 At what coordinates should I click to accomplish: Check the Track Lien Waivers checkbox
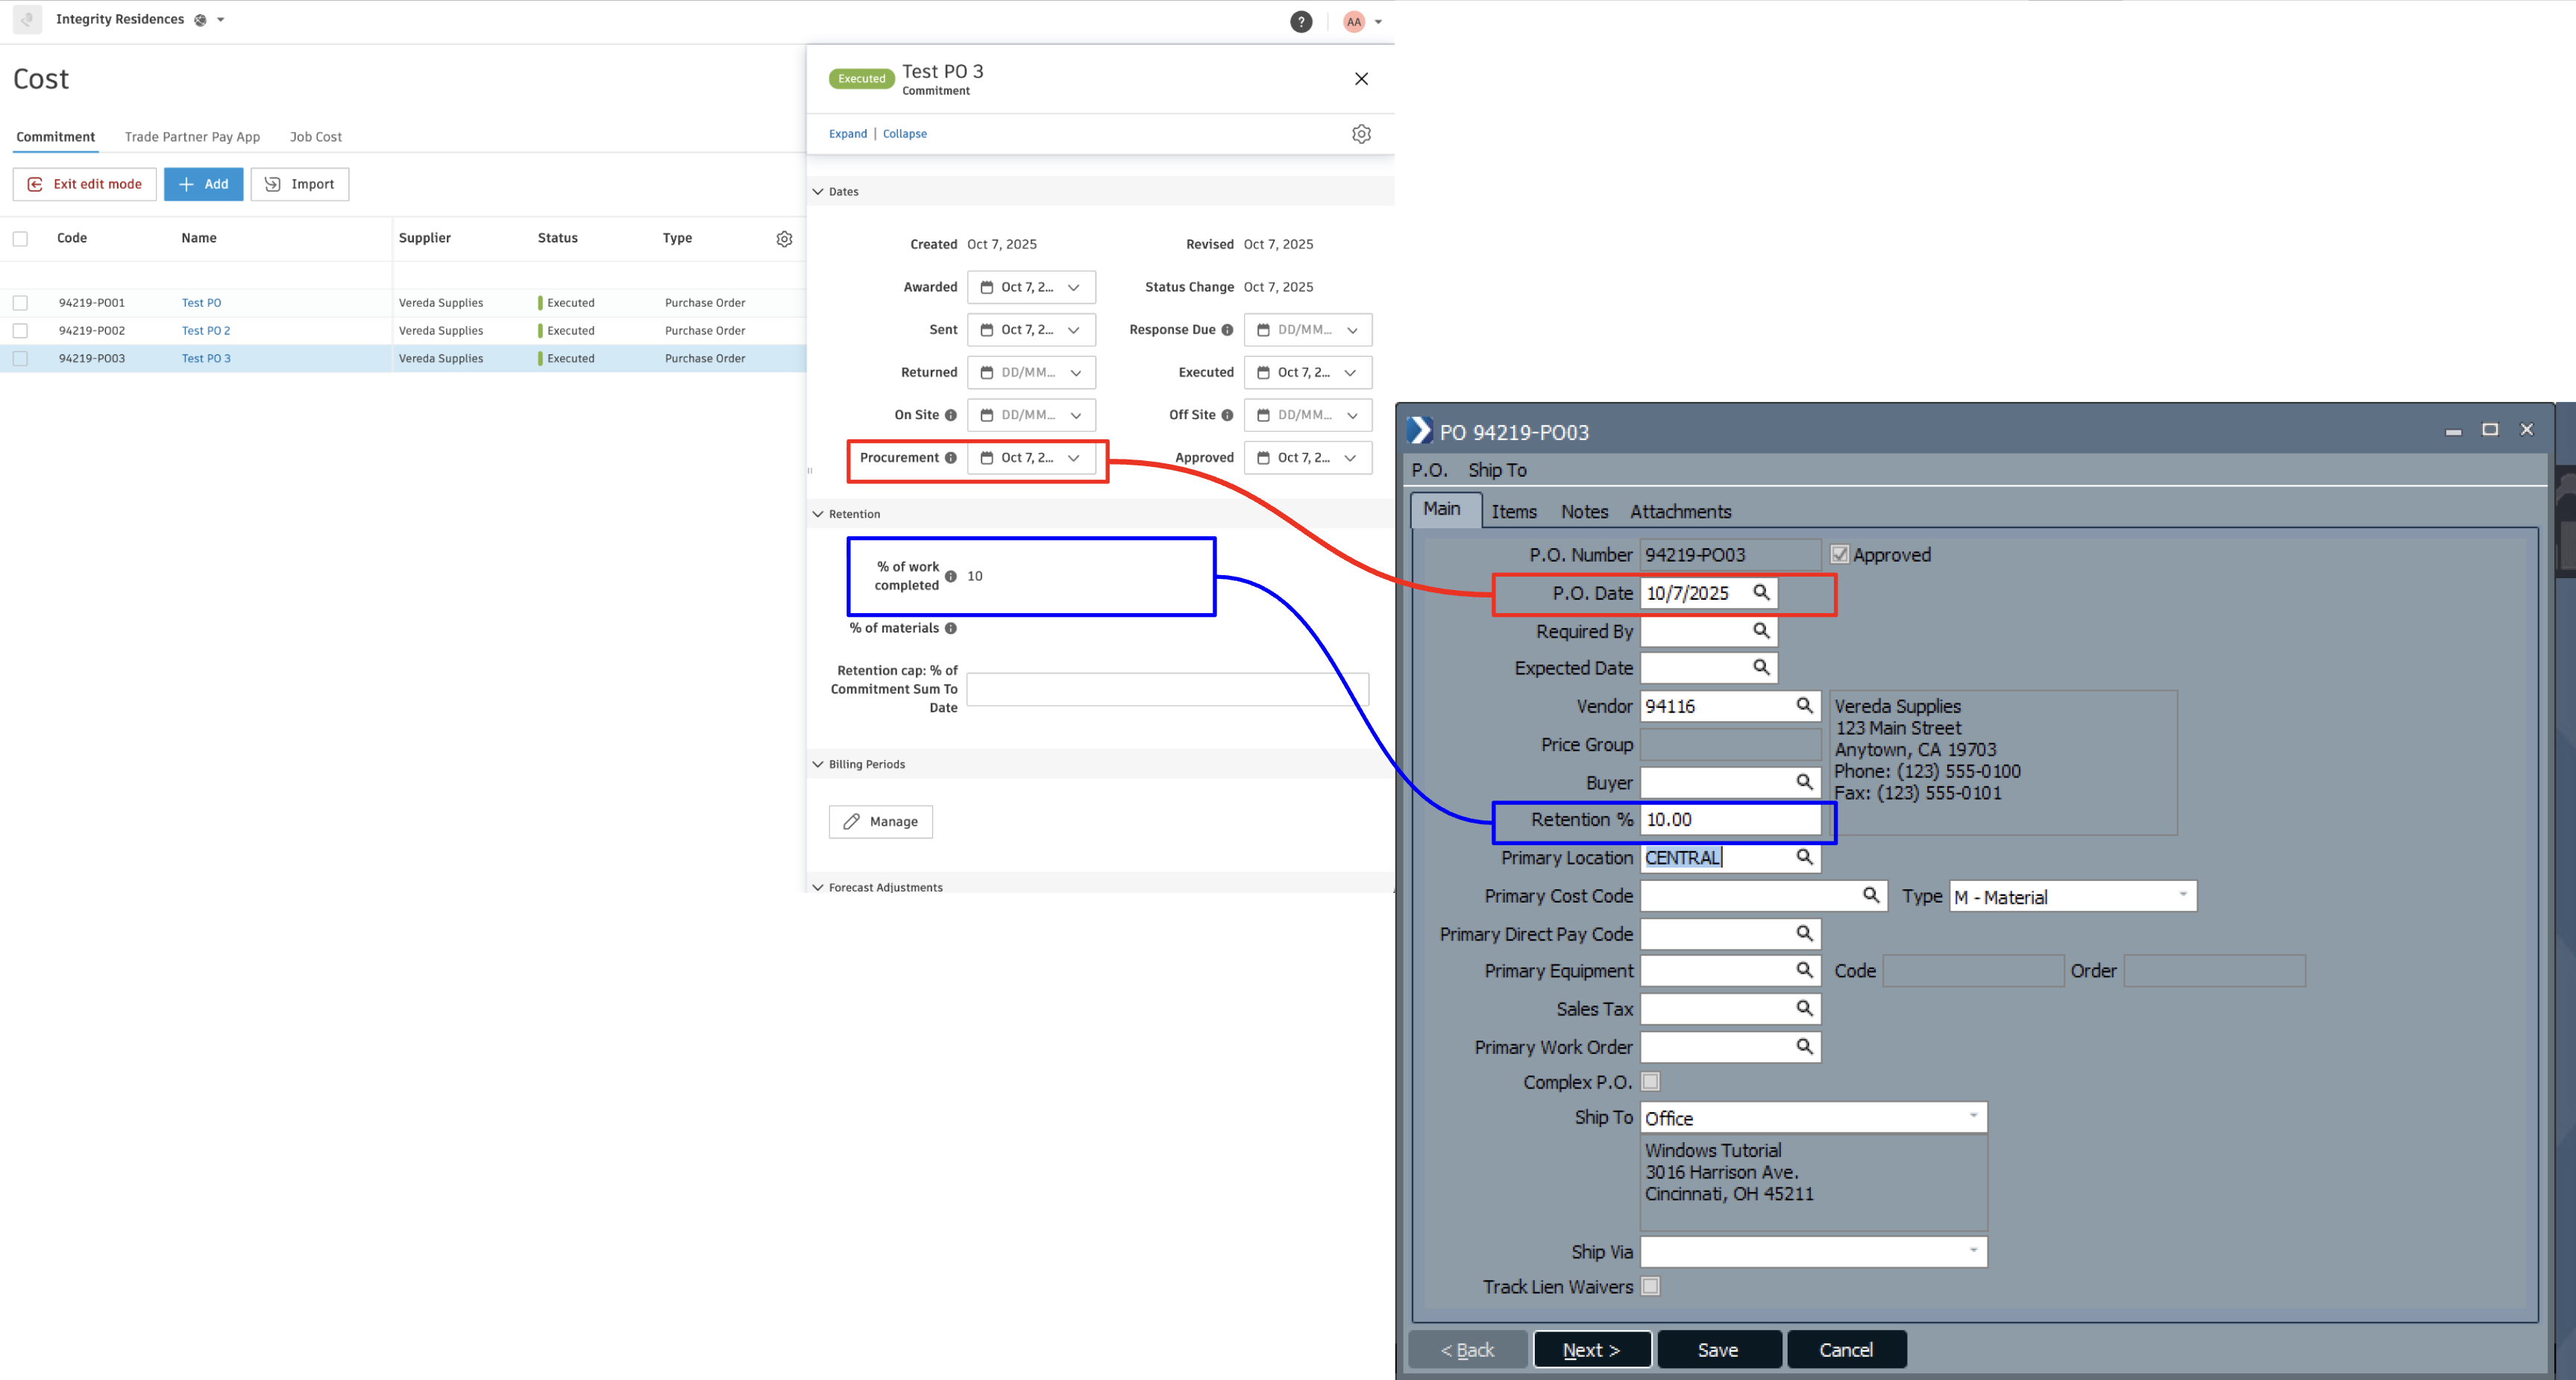[1650, 1287]
